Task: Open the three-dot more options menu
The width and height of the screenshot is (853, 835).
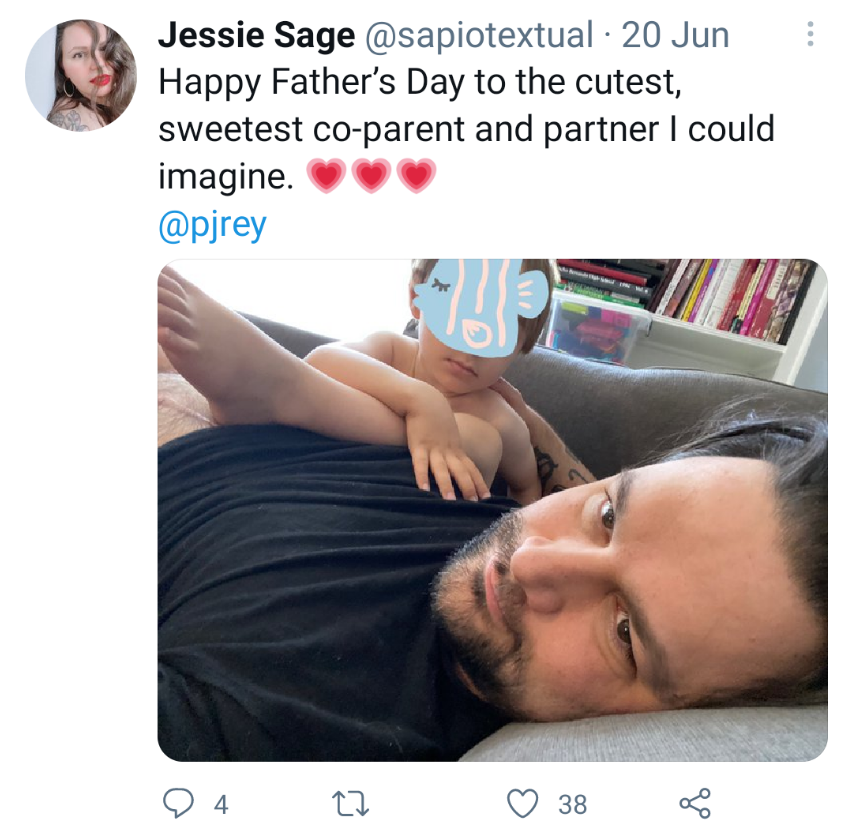Action: coord(810,34)
